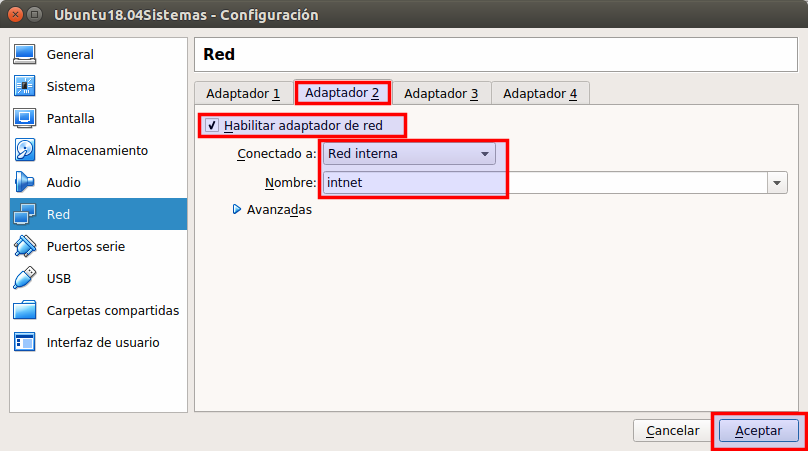The width and height of the screenshot is (808, 451).
Task: Click the Almacenamiento disk icon
Action: click(25, 150)
